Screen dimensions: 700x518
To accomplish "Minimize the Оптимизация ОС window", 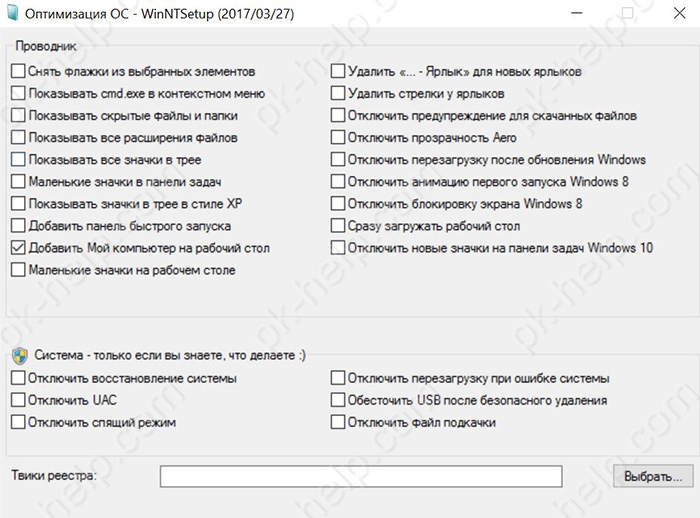I will tap(577, 13).
